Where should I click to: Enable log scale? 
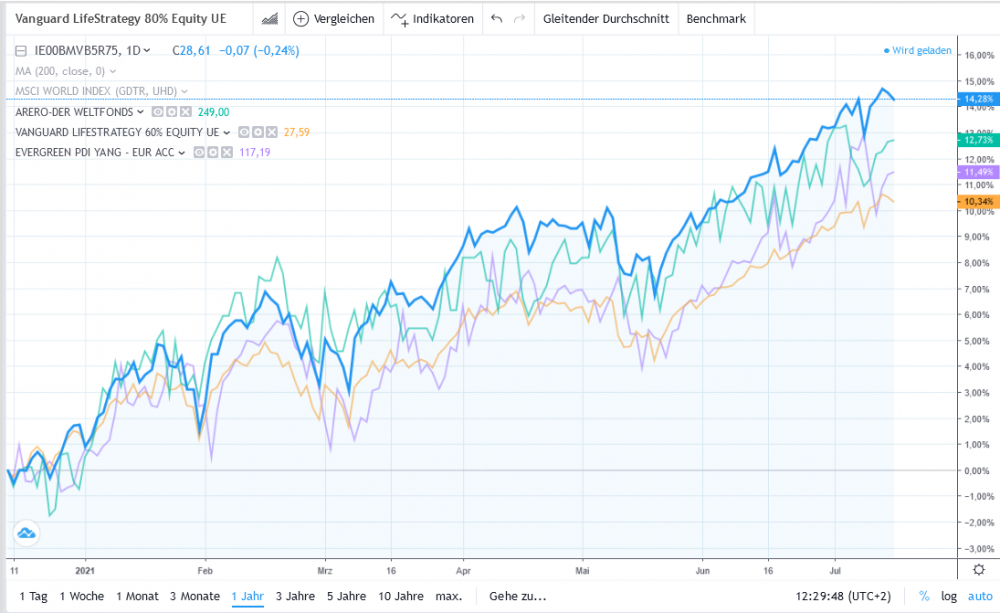pyautogui.click(x=948, y=595)
